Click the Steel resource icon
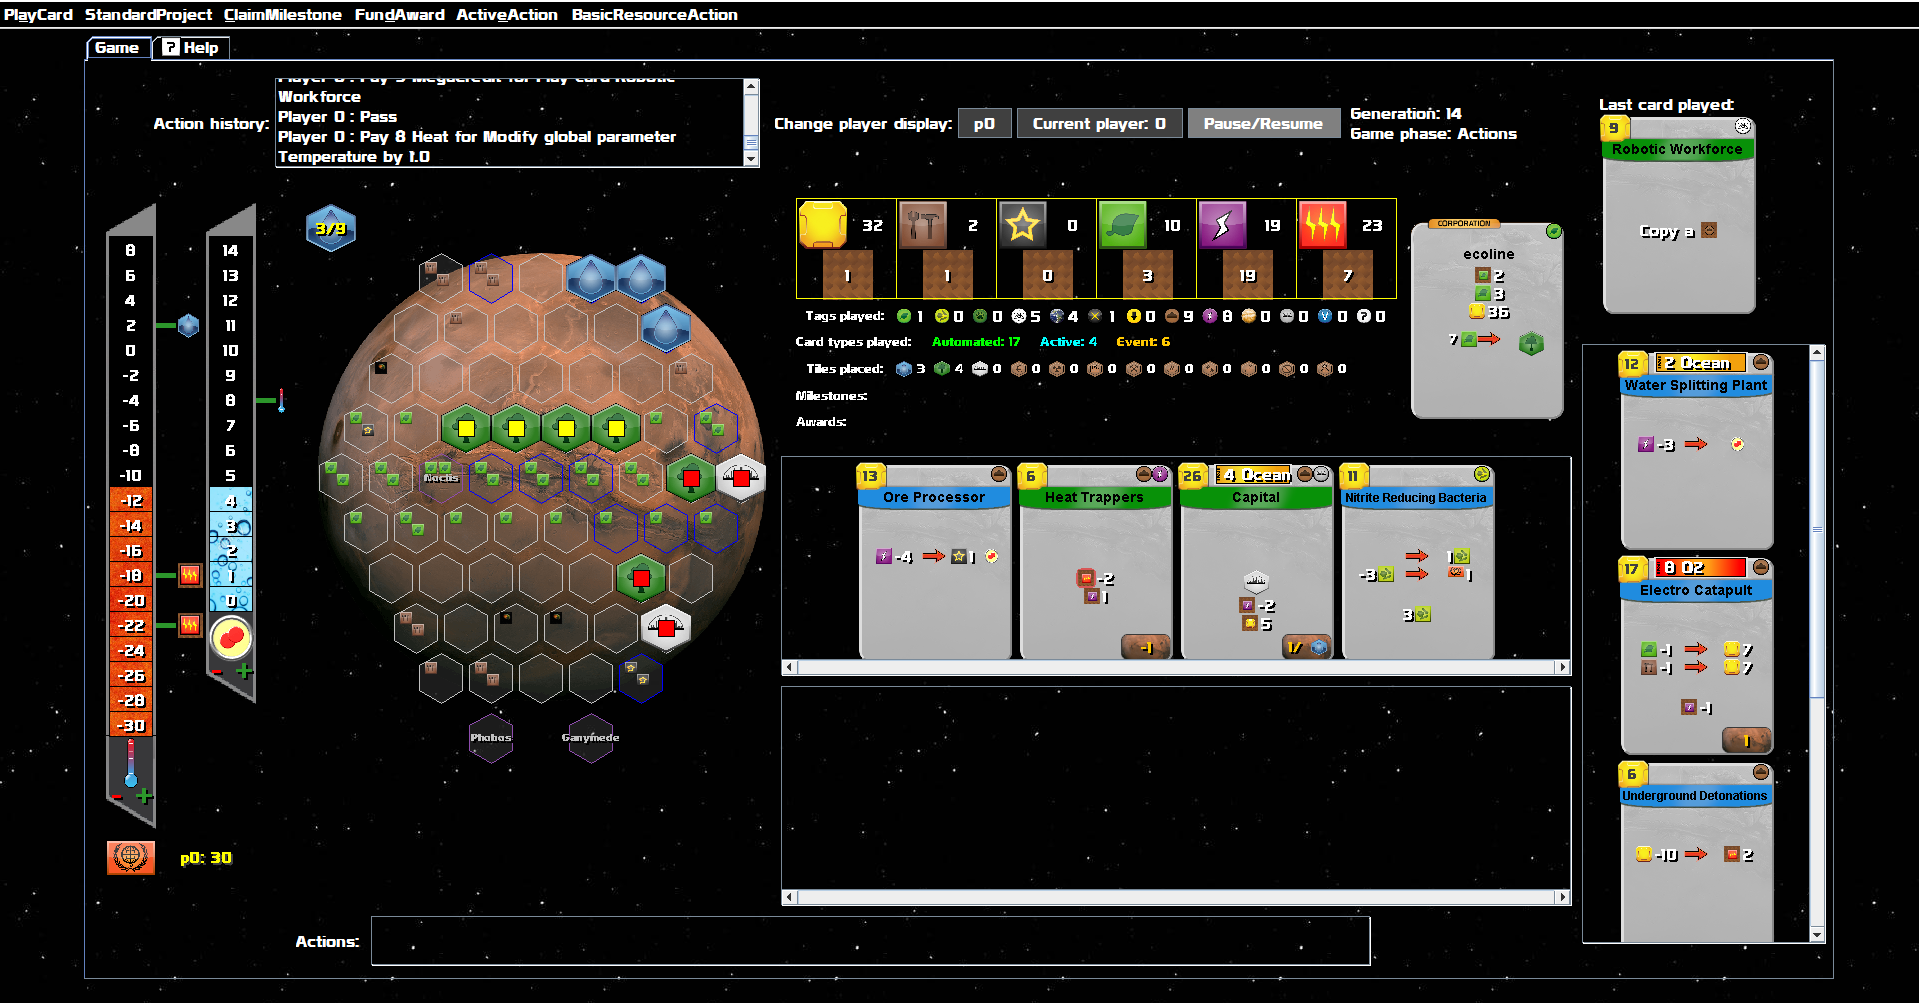Image resolution: width=1919 pixels, height=1003 pixels. [x=922, y=225]
